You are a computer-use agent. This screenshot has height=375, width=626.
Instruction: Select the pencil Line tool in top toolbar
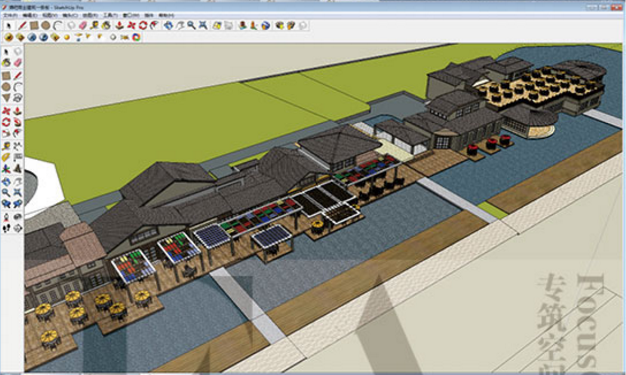coord(22,26)
